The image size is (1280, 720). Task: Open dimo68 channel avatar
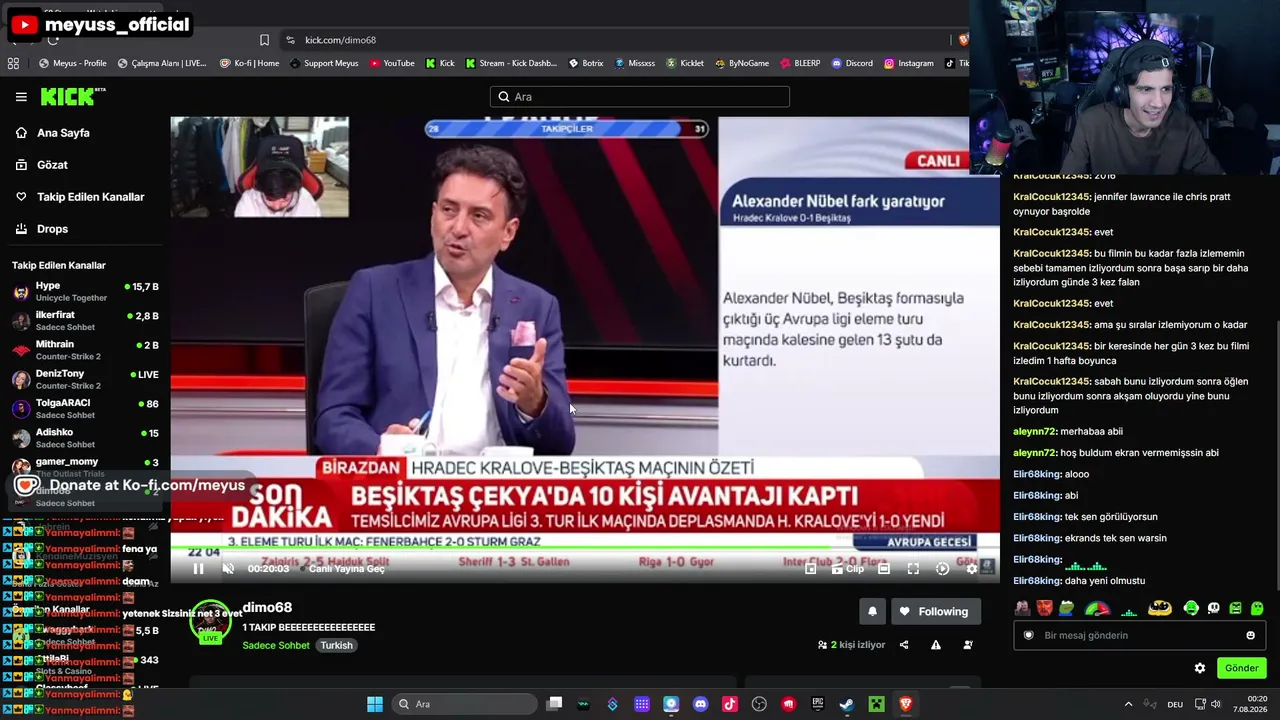(210, 622)
